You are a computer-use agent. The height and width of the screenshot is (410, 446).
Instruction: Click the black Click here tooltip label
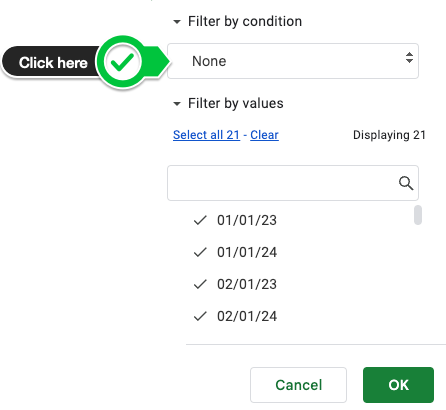(x=53, y=63)
